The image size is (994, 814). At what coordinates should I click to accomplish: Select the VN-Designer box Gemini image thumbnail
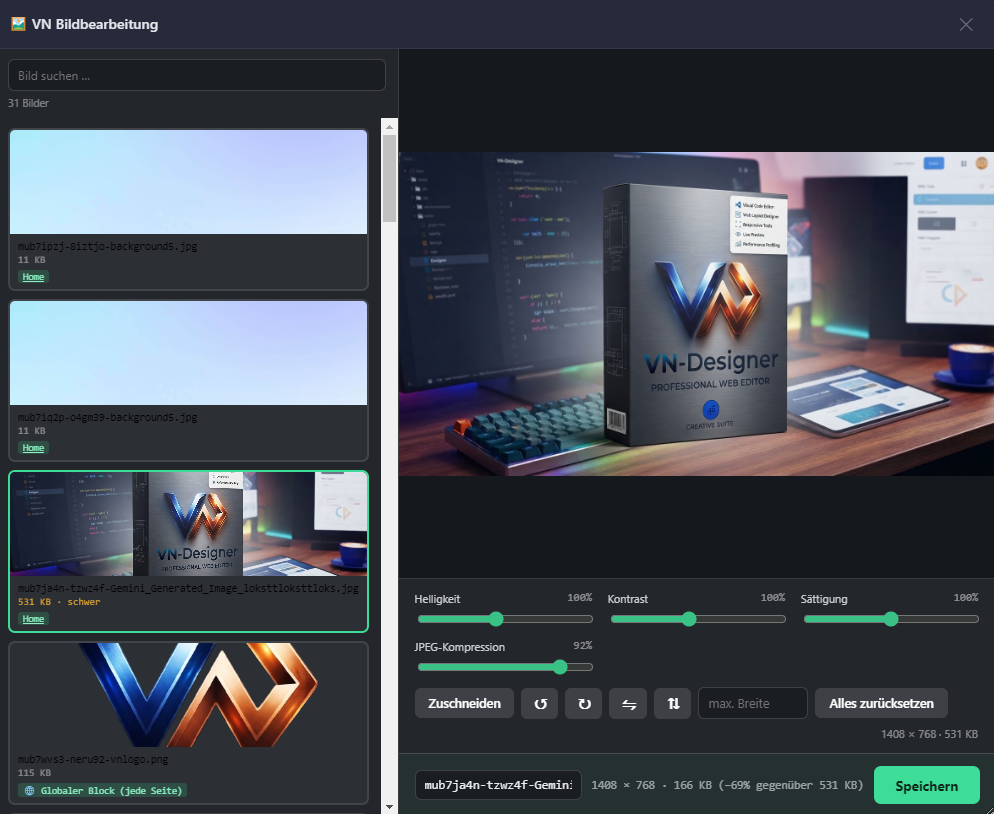tap(188, 524)
